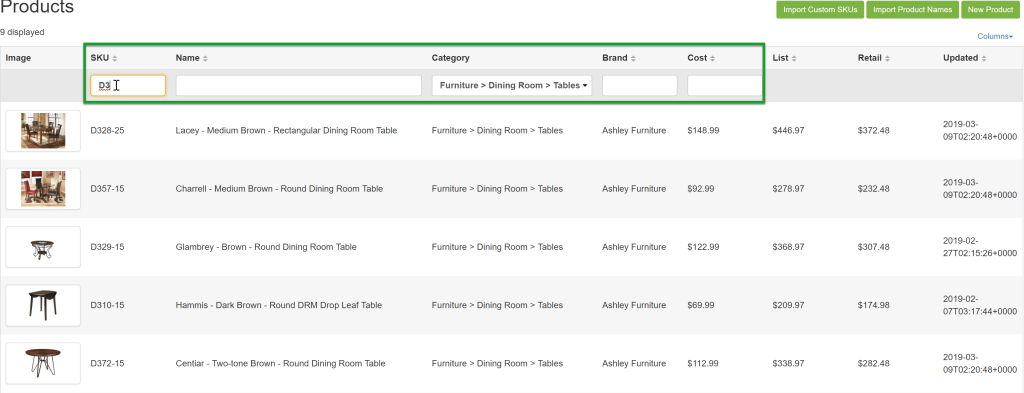Select SKU D328-25
The image size is (1024, 393).
click(107, 131)
